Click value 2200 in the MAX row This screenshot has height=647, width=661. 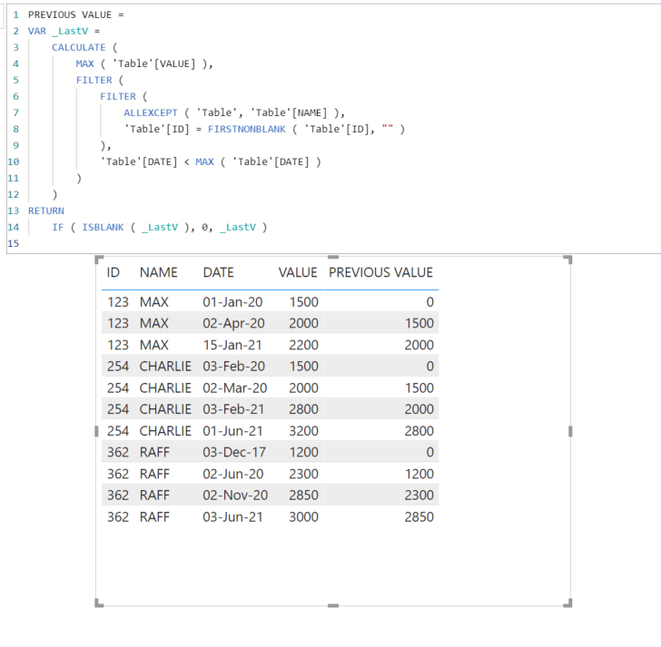click(304, 345)
